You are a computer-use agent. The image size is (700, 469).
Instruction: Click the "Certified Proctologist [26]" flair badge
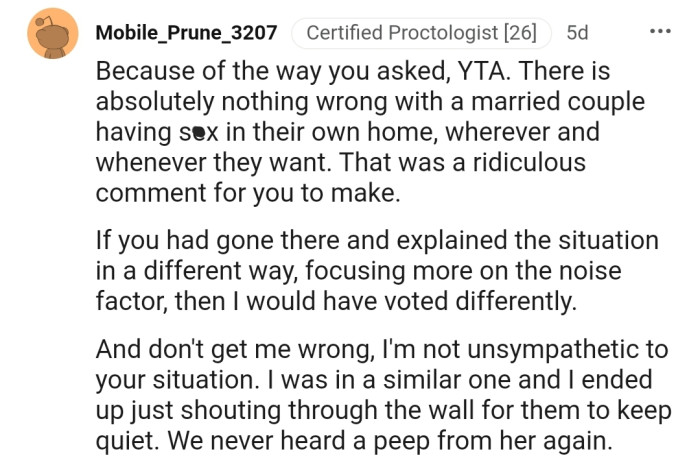point(421,33)
